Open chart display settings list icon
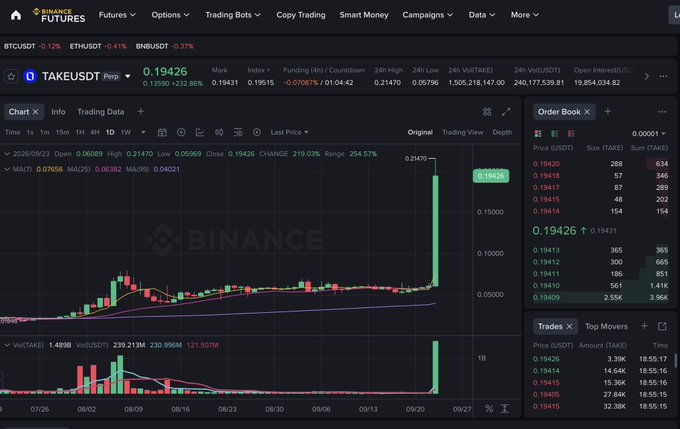680x429 pixels. [238, 132]
